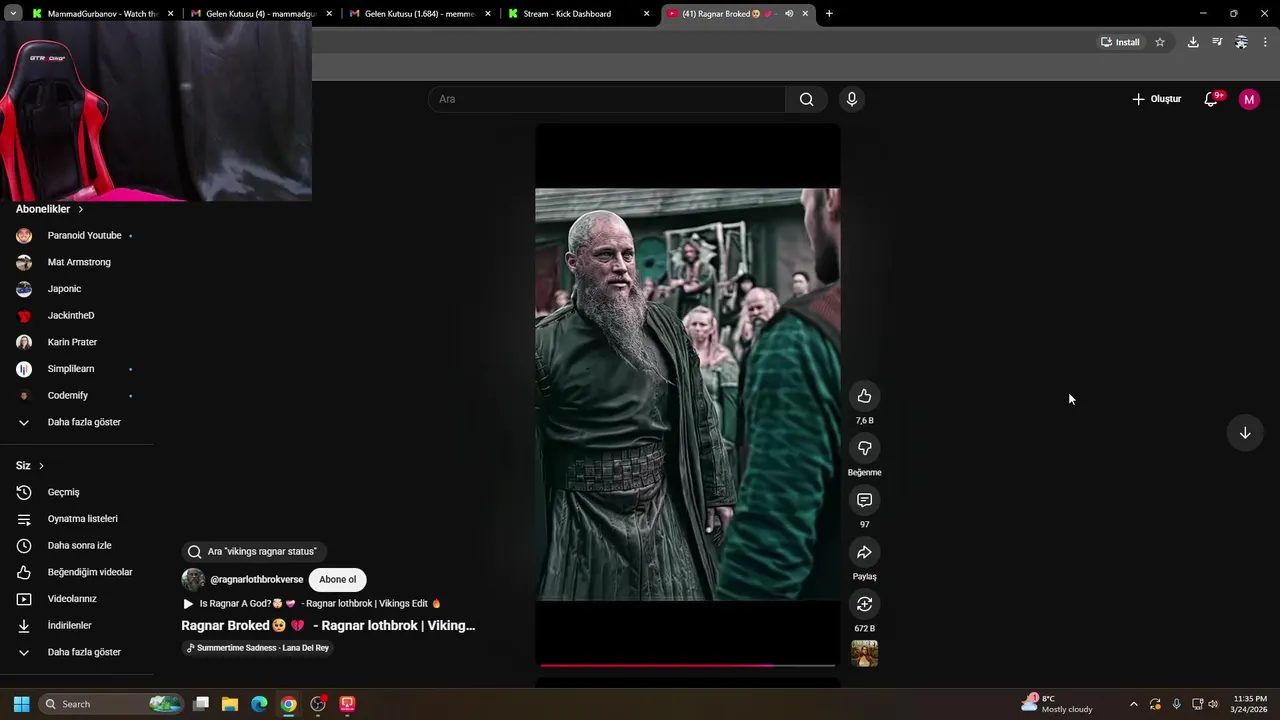1280x720 pixels.
Task: Show hidden system tray icons
Action: 1133,704
